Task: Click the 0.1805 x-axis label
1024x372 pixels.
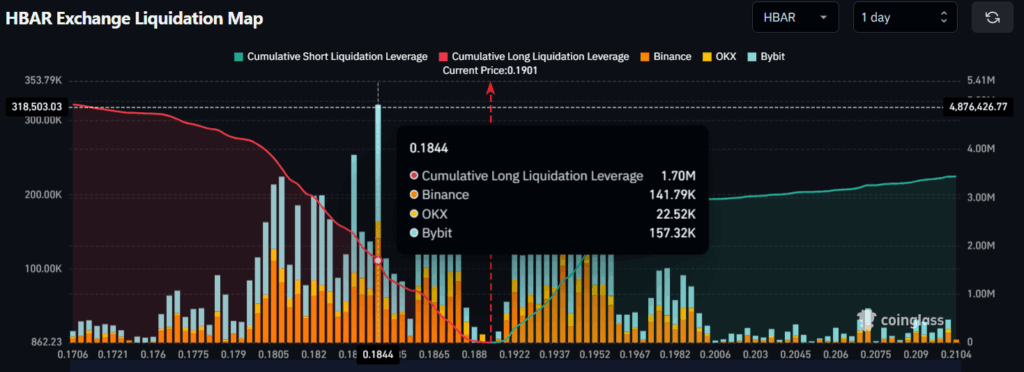Action: click(x=274, y=354)
